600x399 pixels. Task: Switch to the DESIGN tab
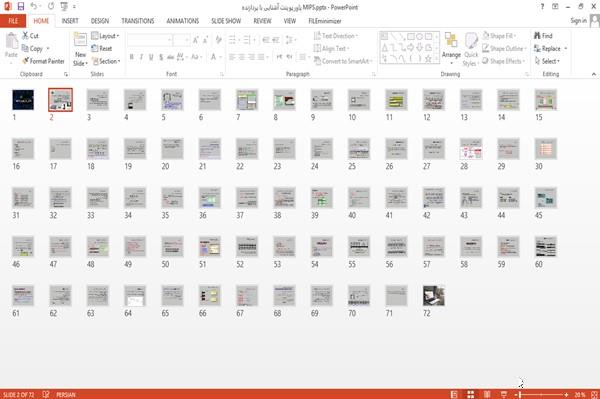point(100,21)
